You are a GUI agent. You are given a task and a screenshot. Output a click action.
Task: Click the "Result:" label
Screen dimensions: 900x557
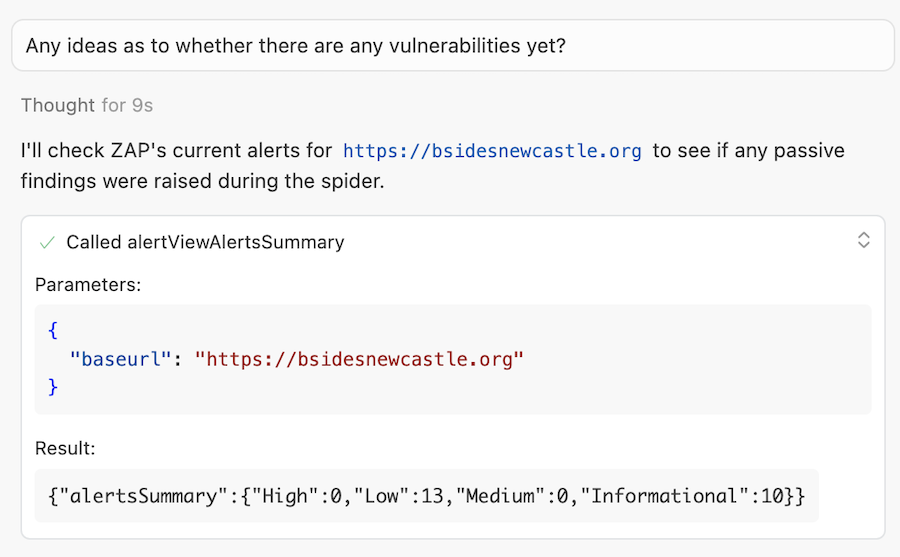click(65, 448)
